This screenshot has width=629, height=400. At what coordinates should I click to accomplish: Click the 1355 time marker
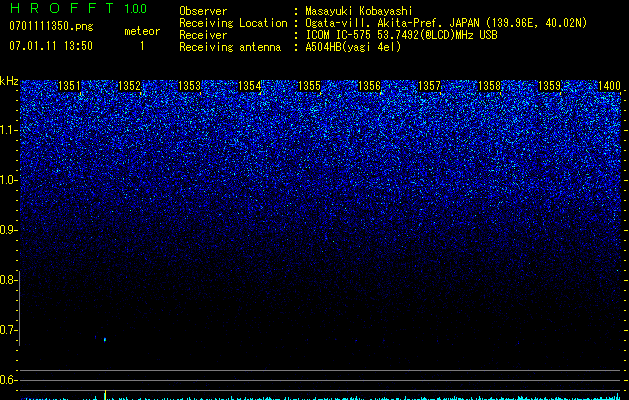coord(309,85)
